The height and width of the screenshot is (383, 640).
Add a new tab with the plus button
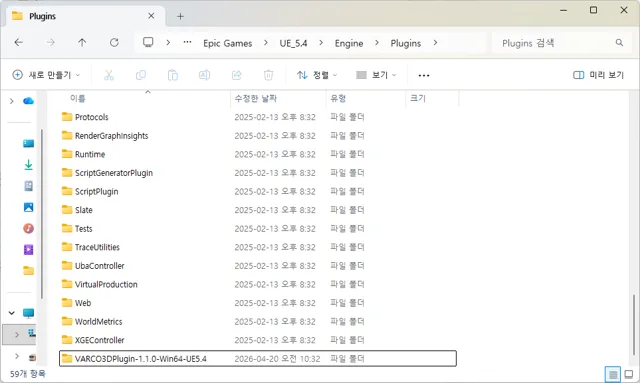pyautogui.click(x=180, y=16)
